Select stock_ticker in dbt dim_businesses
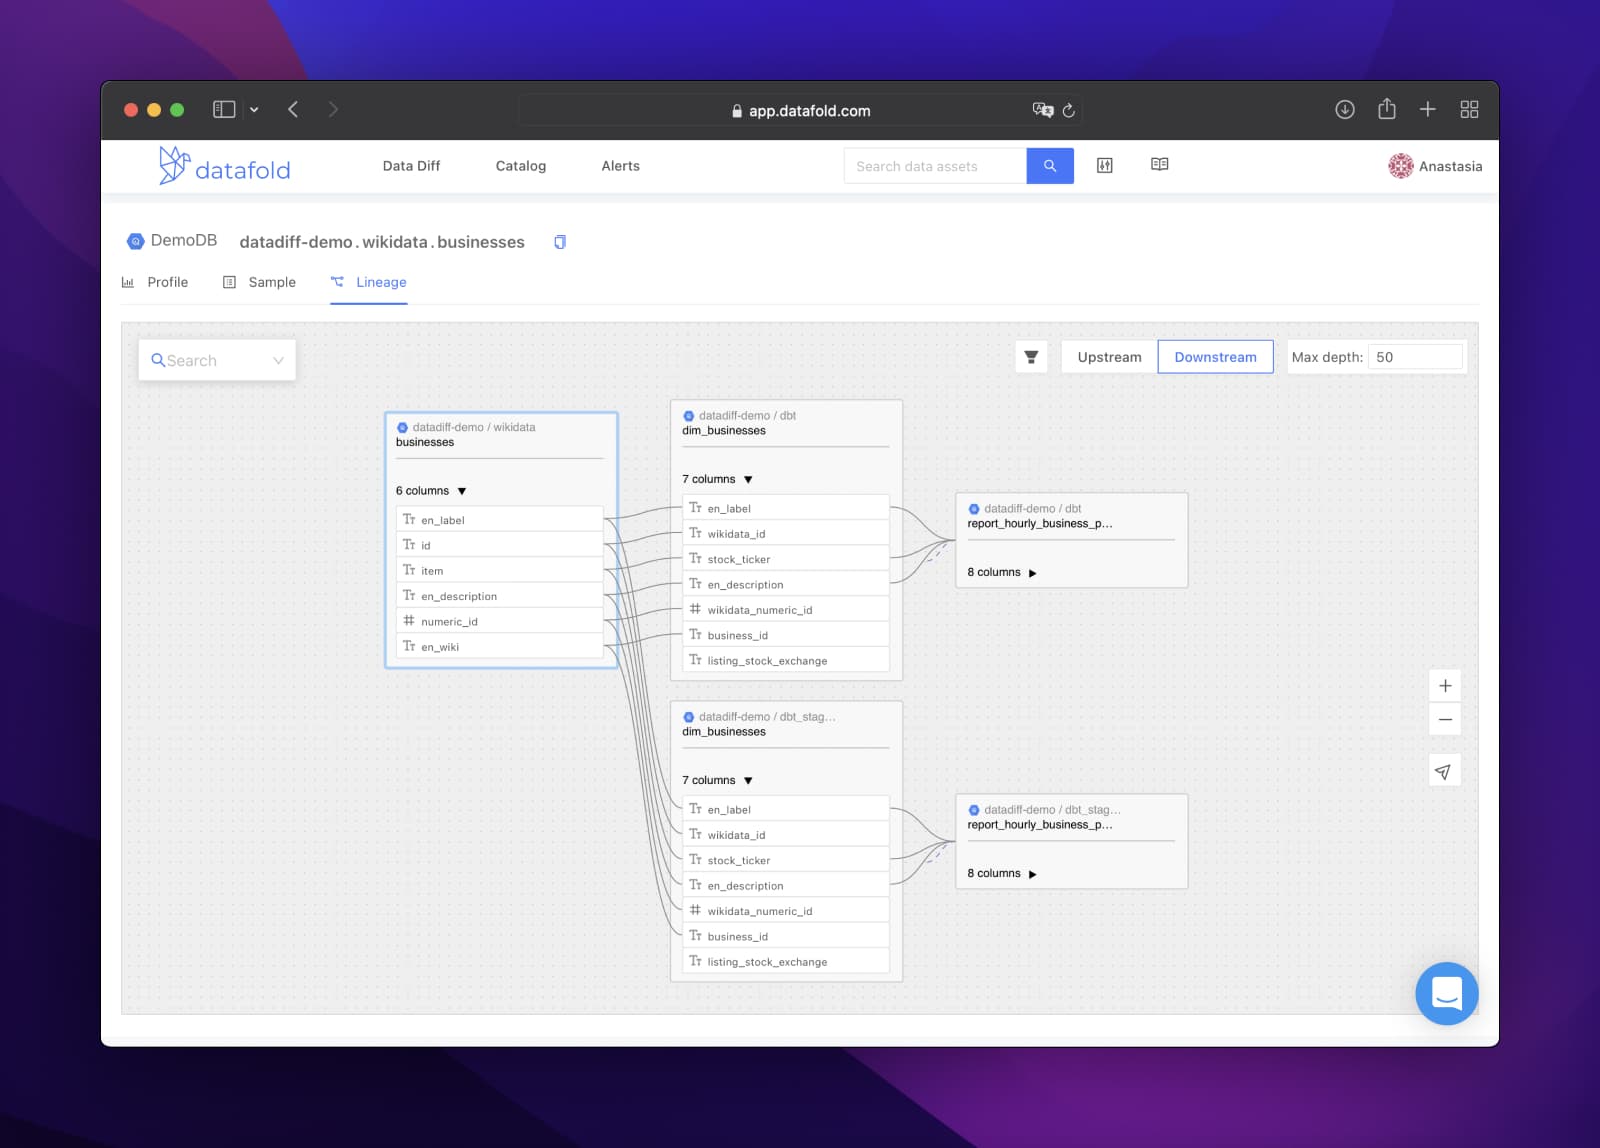The height and width of the screenshot is (1148, 1600). coord(786,559)
